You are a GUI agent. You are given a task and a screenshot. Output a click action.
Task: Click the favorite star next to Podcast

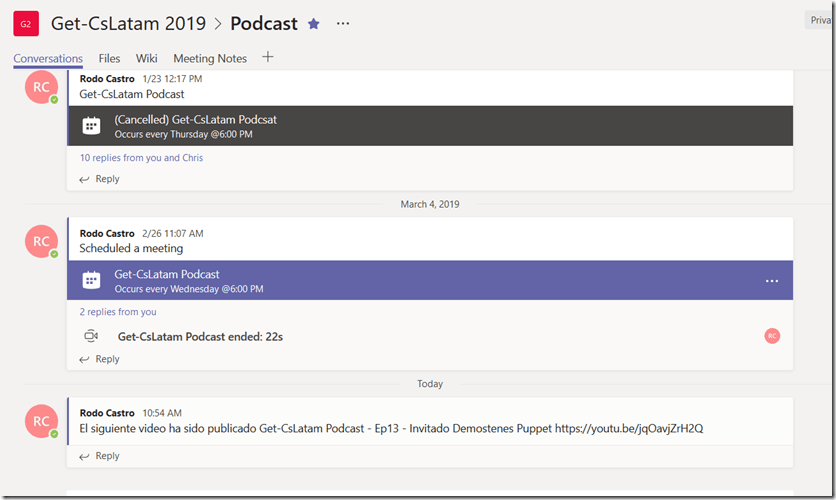point(314,23)
